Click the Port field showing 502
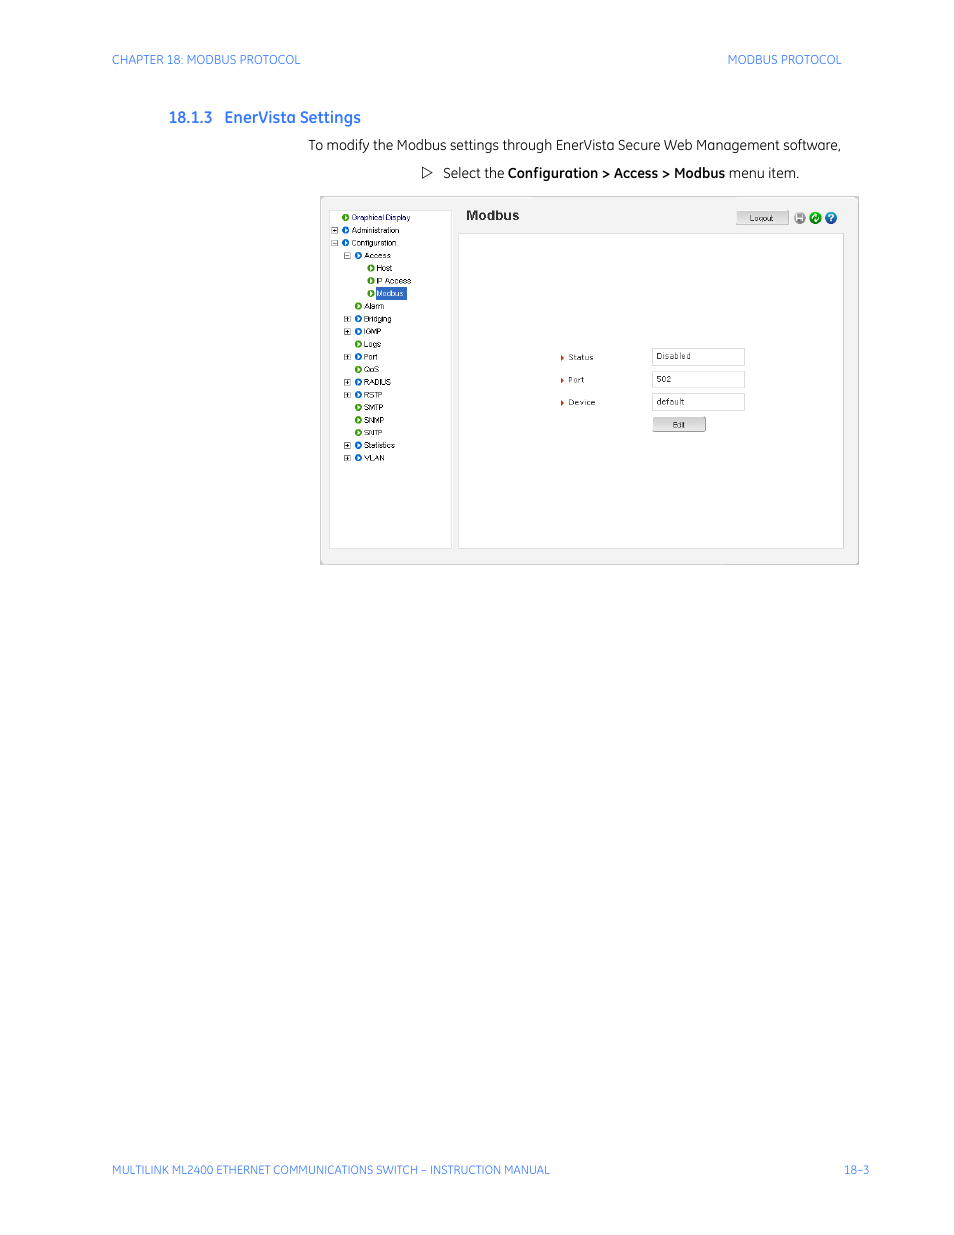954x1235 pixels. coord(698,380)
